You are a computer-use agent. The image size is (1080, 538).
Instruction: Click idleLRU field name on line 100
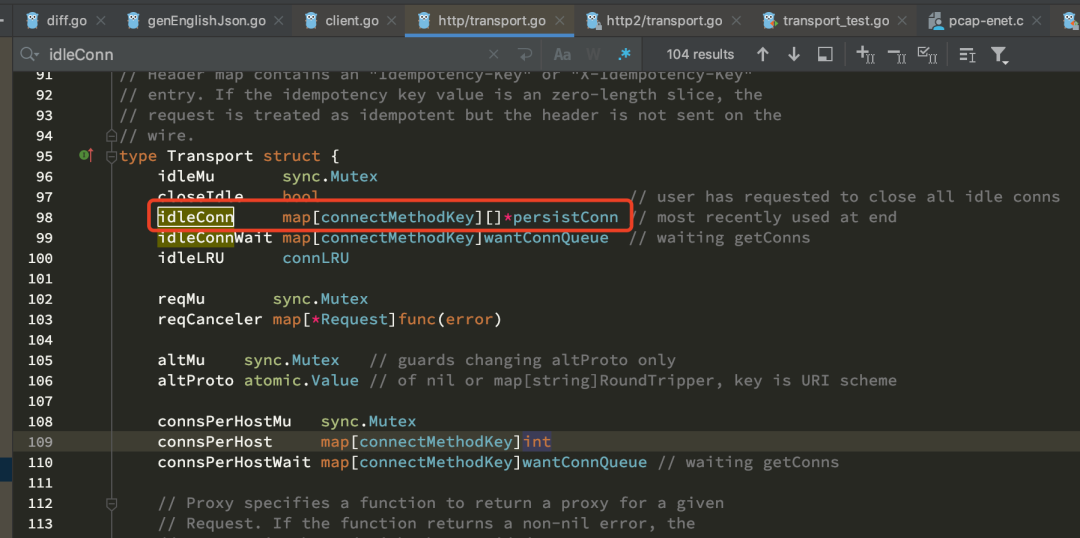click(x=191, y=259)
